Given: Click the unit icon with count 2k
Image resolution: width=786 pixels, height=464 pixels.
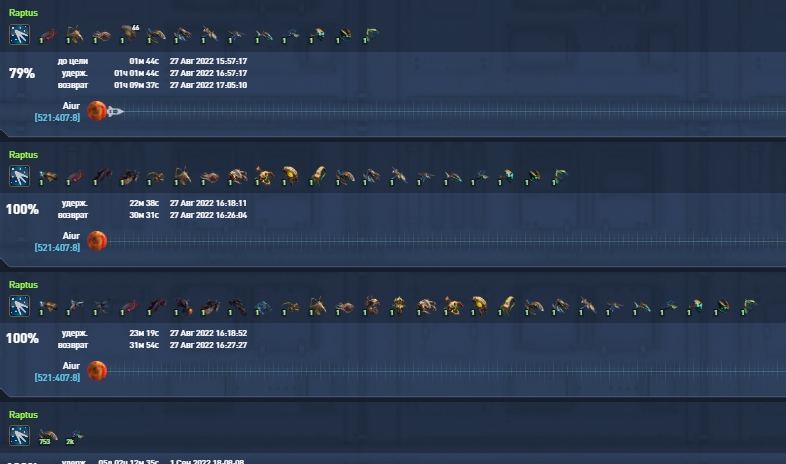Looking at the screenshot, I should [75, 436].
